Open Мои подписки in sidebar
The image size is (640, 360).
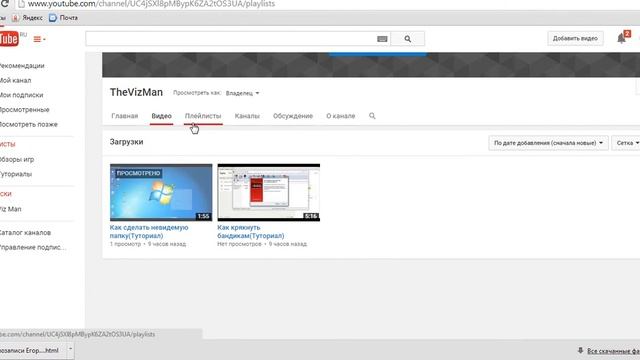tap(22, 95)
